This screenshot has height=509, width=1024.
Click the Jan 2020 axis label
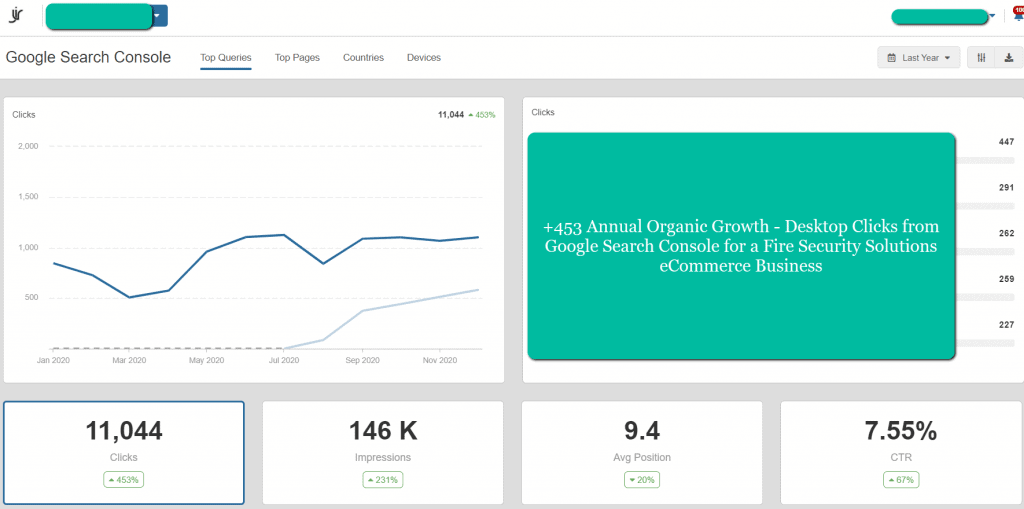click(52, 360)
